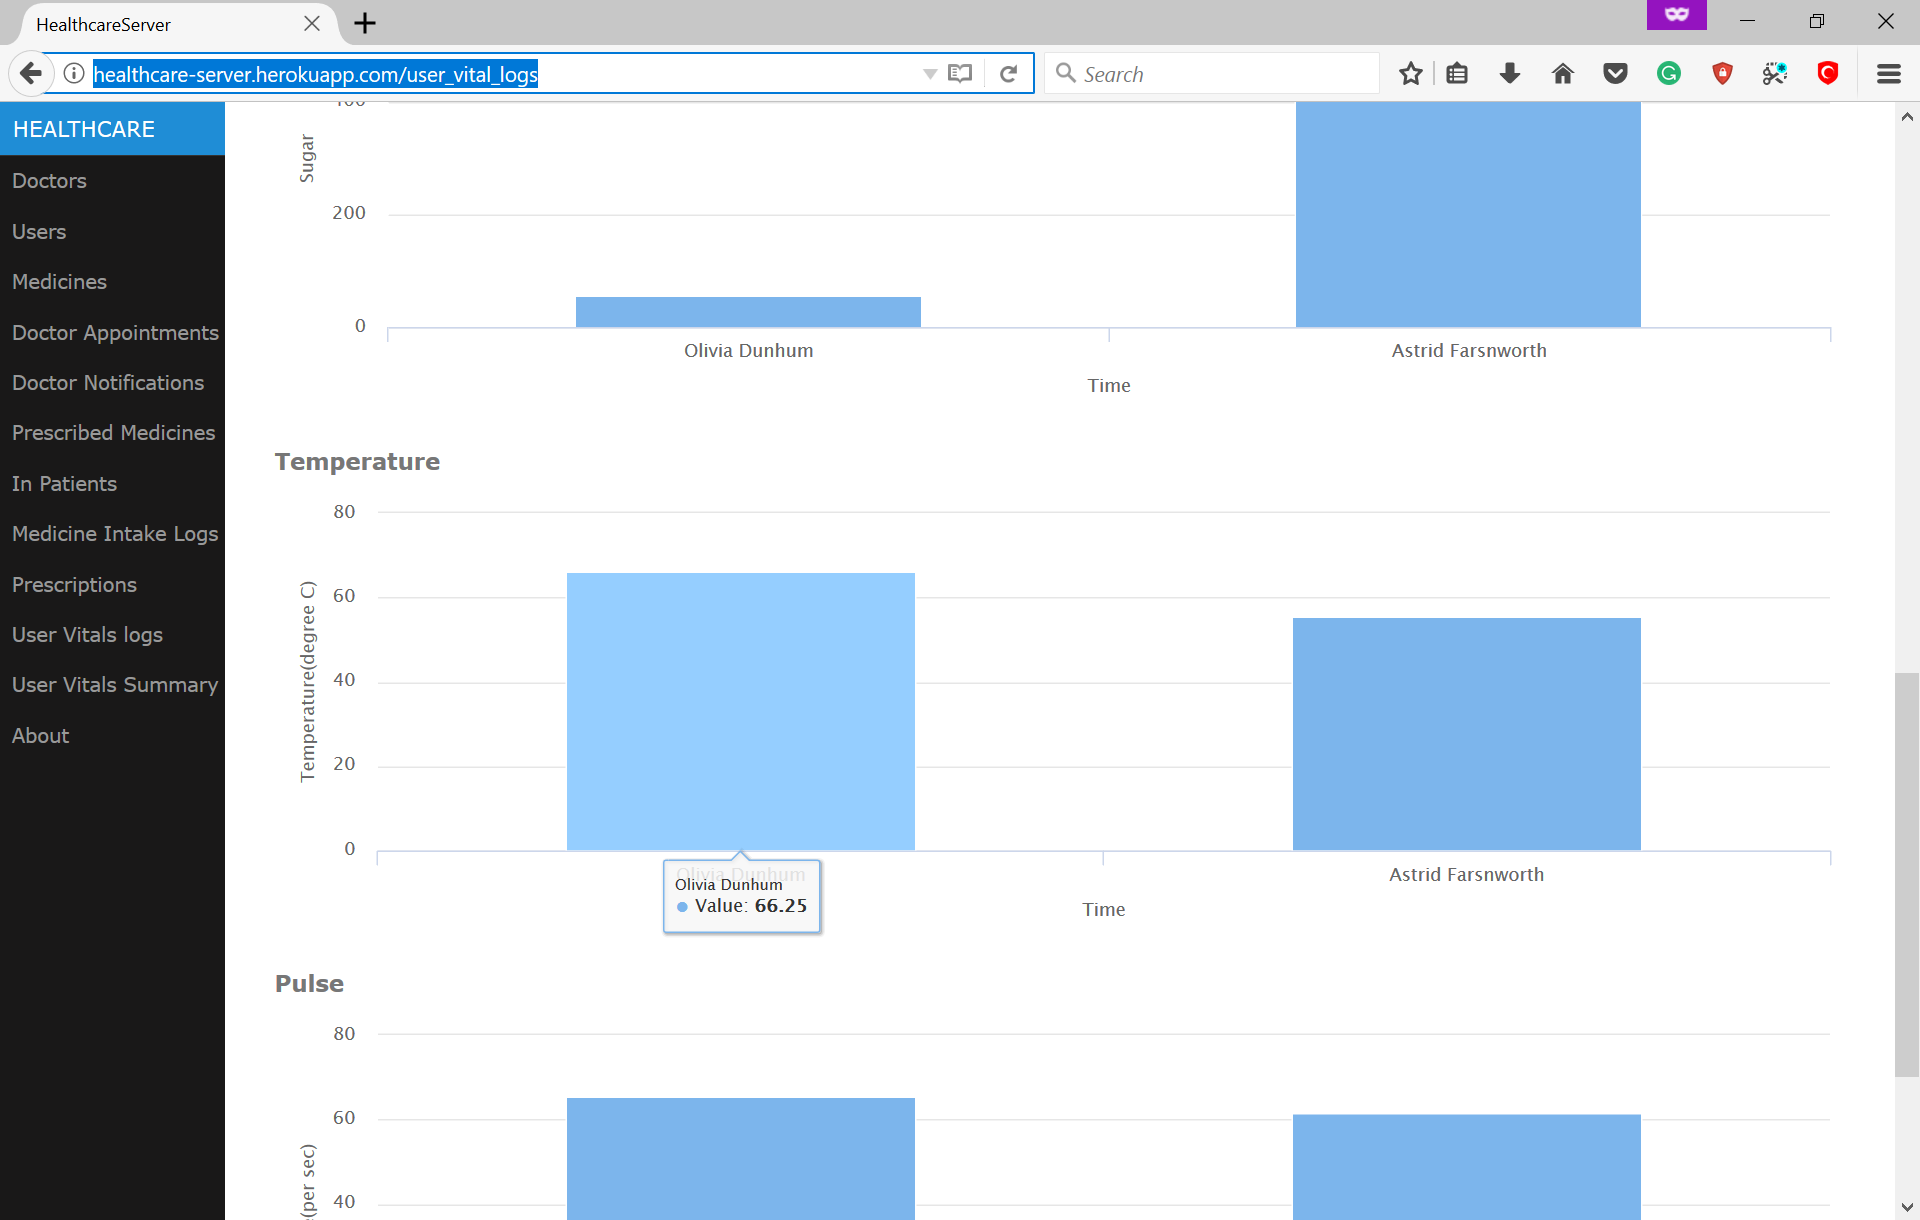Open the Grammarly extension icon
The width and height of the screenshot is (1920, 1220).
tap(1668, 73)
